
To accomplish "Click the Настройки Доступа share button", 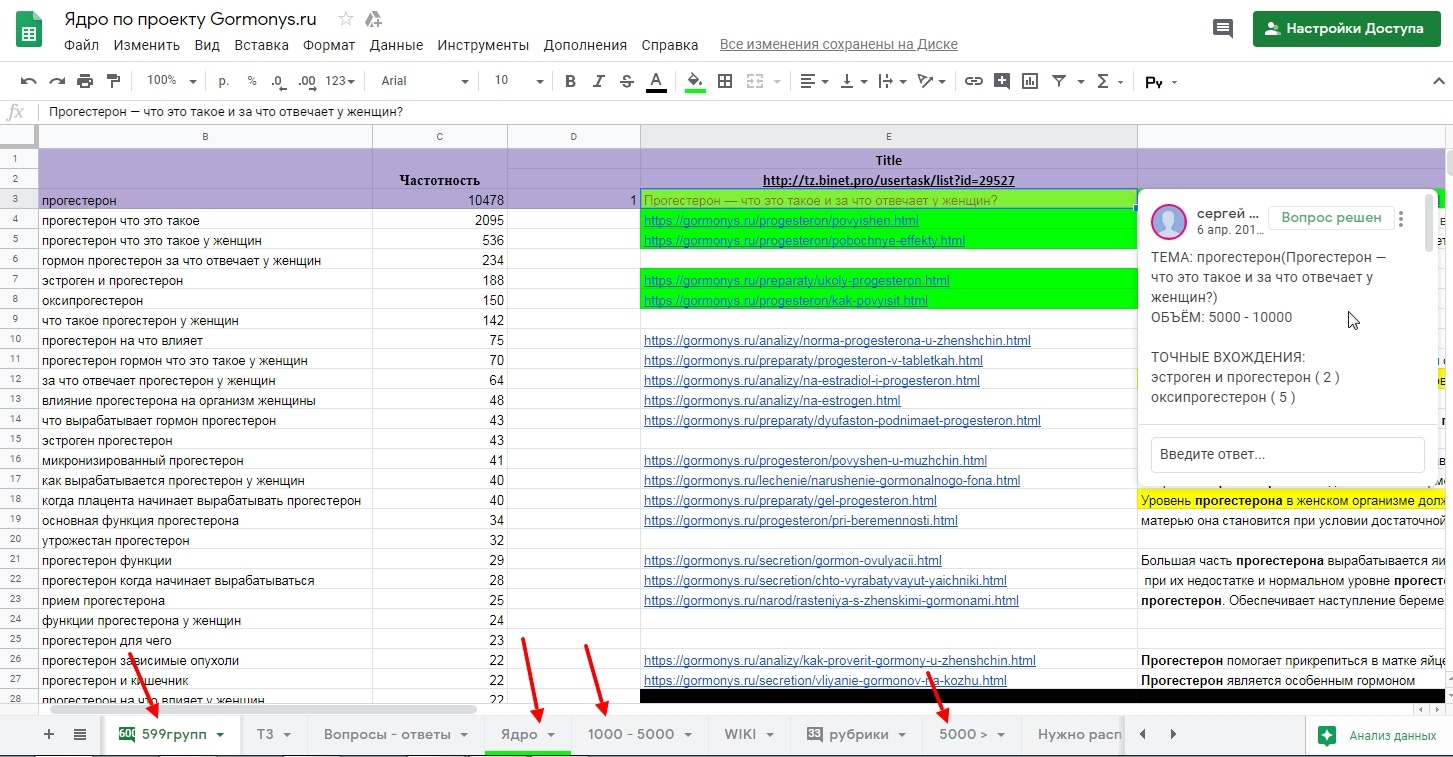I will point(1345,29).
